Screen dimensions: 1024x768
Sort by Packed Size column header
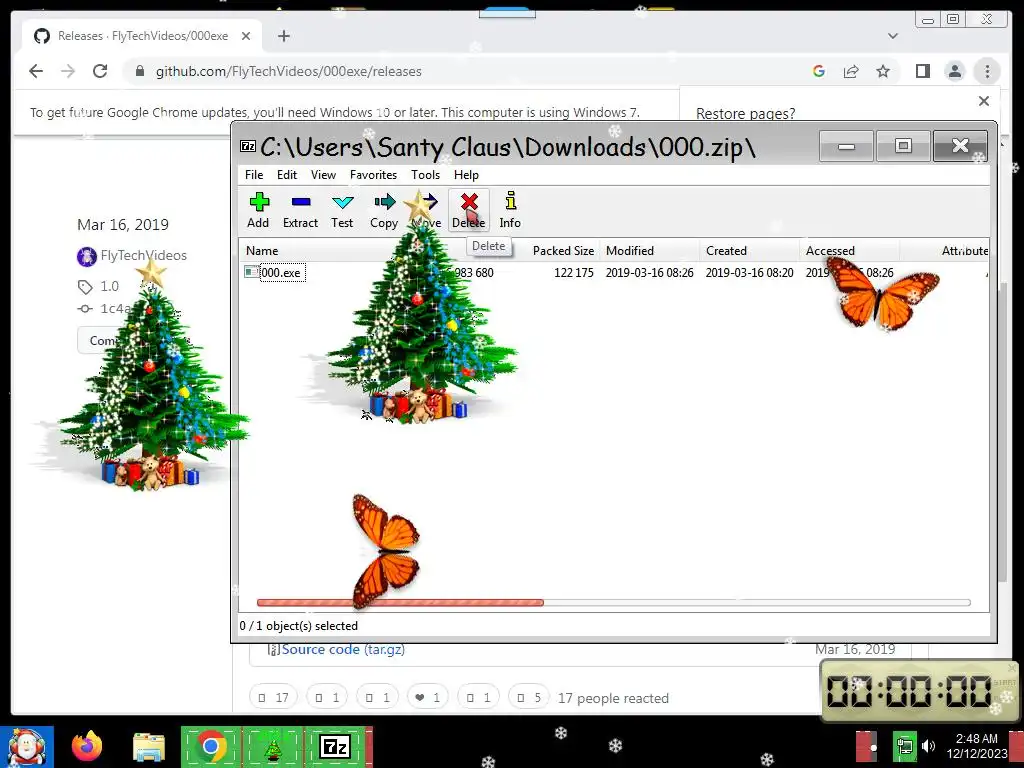pos(563,251)
